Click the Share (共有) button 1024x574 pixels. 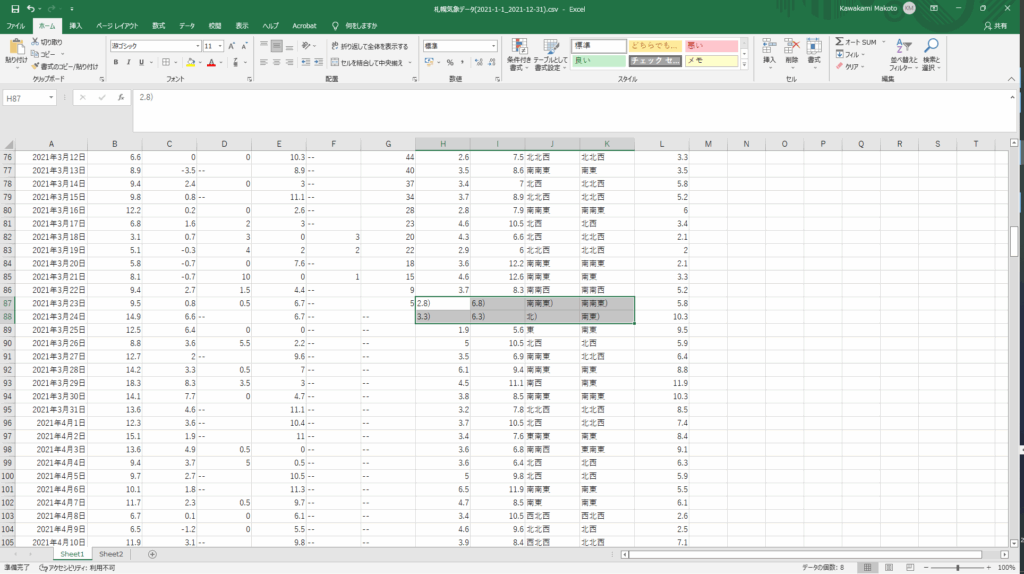[x=996, y=24]
